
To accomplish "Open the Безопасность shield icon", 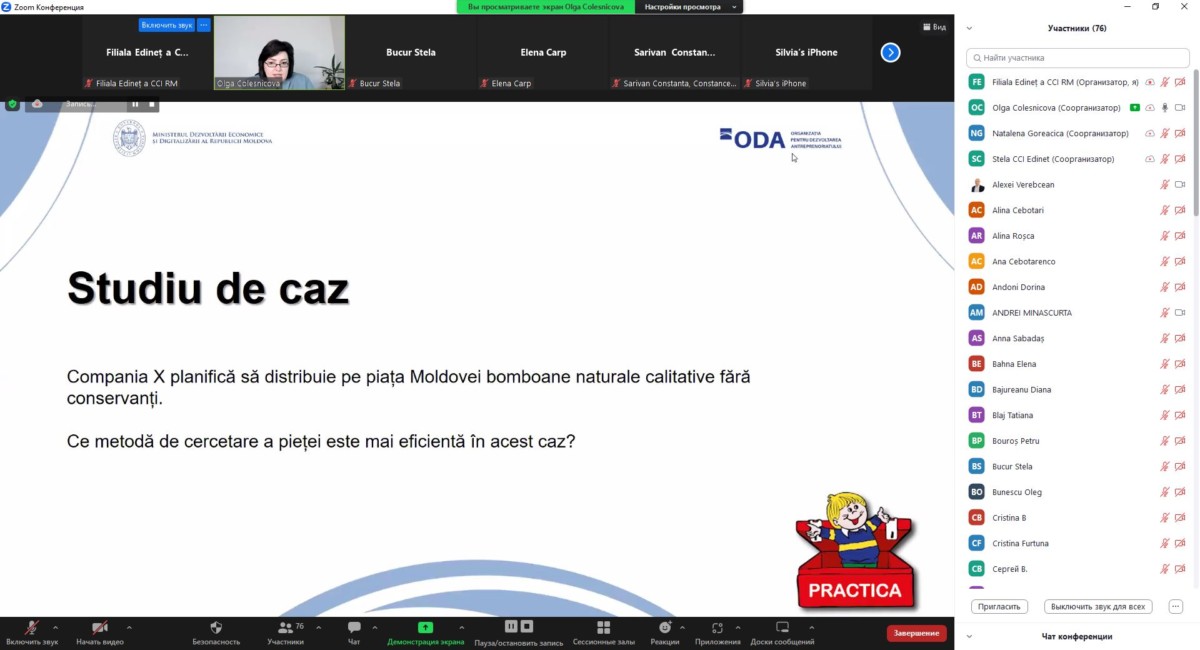I will (x=216, y=627).
